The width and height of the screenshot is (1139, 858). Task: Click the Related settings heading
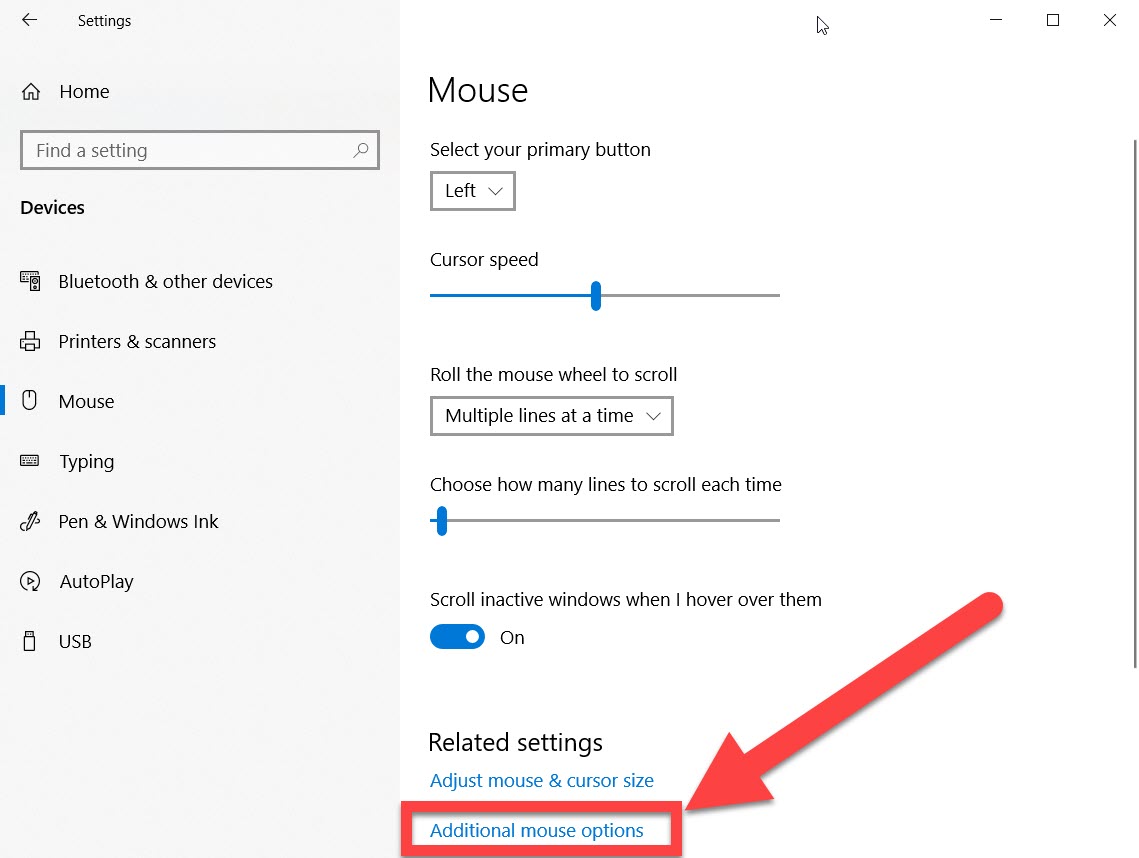click(x=516, y=742)
